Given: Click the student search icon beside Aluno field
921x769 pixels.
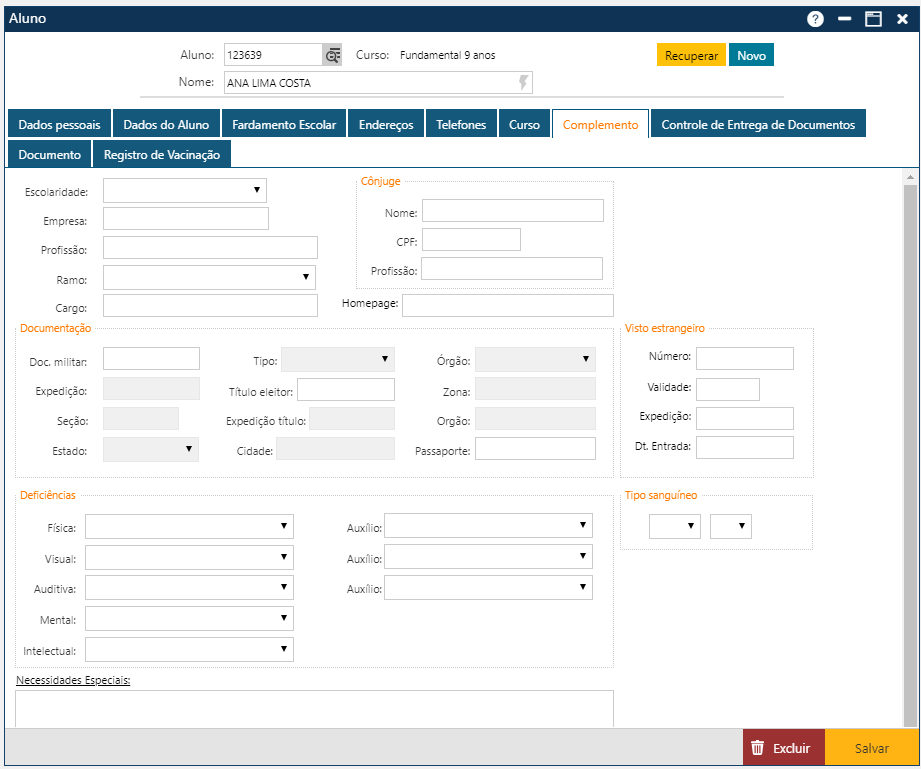Looking at the screenshot, I should 333,55.
